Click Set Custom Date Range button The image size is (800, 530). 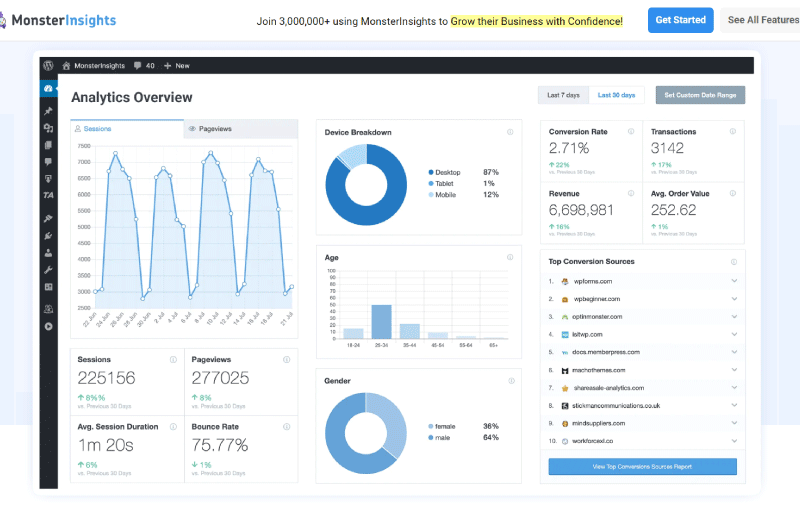click(700, 95)
